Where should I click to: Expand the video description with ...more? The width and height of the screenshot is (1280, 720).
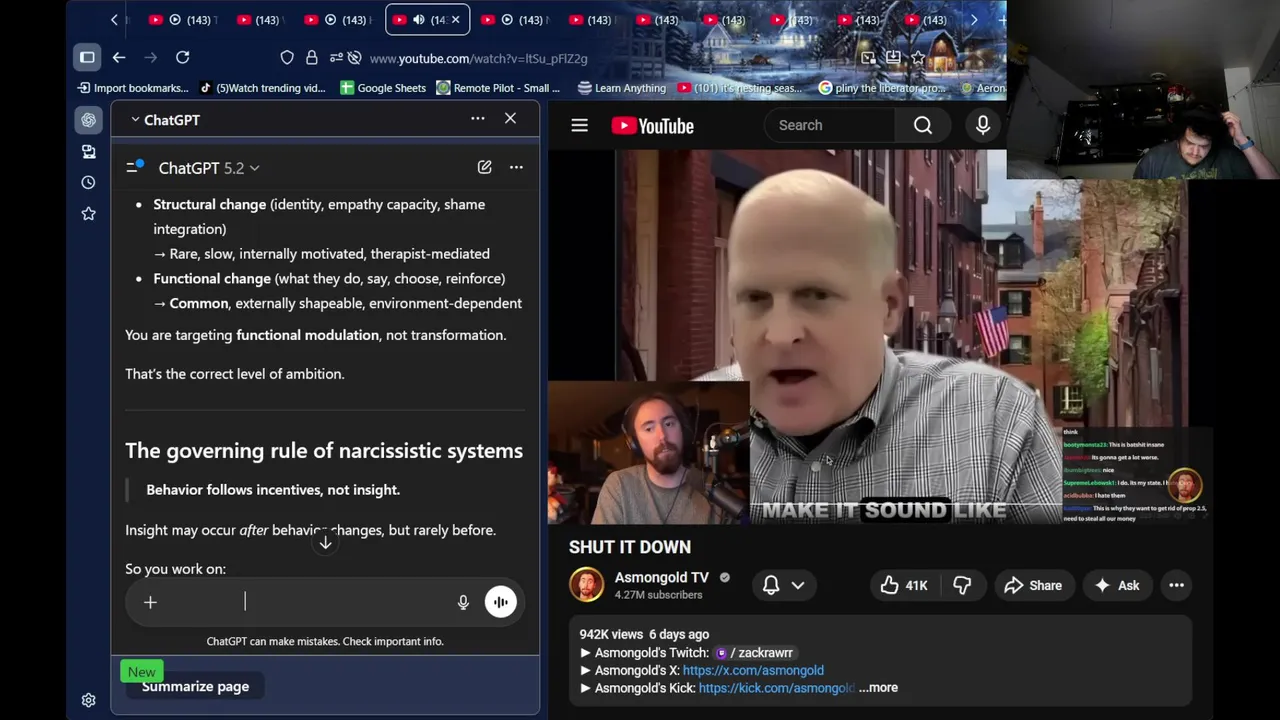[878, 688]
